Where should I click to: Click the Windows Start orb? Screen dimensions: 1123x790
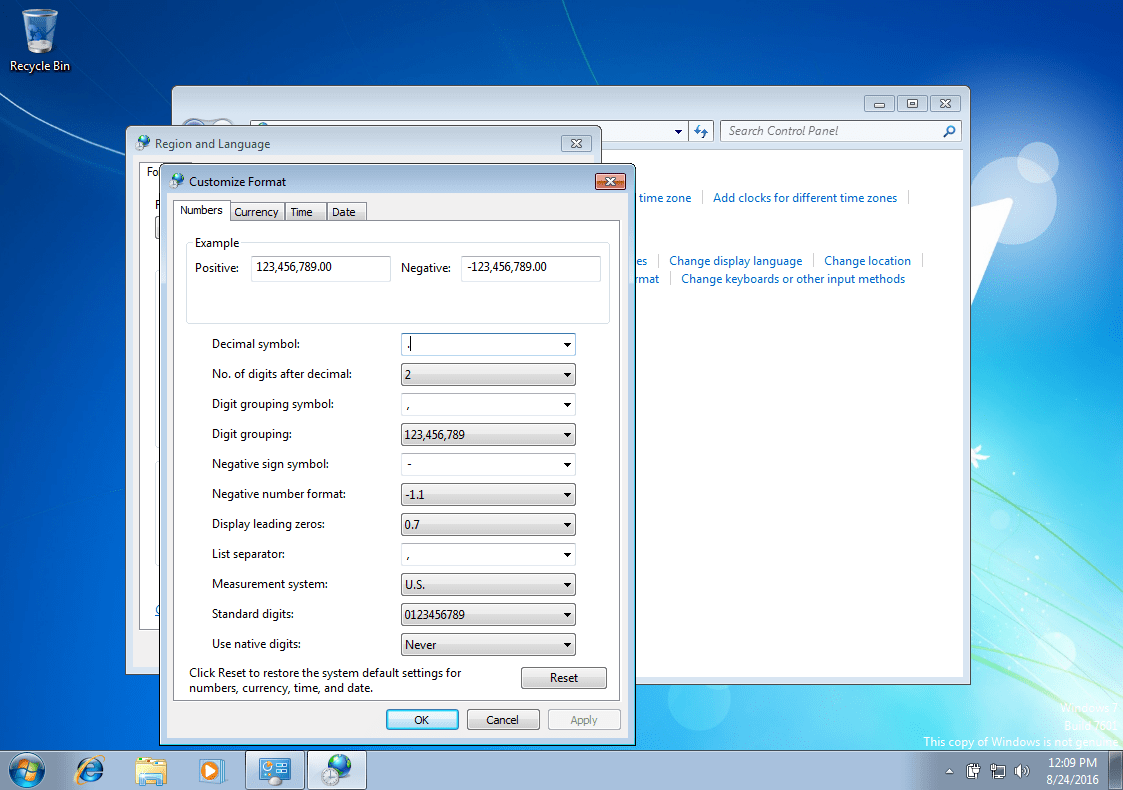click(x=26, y=771)
